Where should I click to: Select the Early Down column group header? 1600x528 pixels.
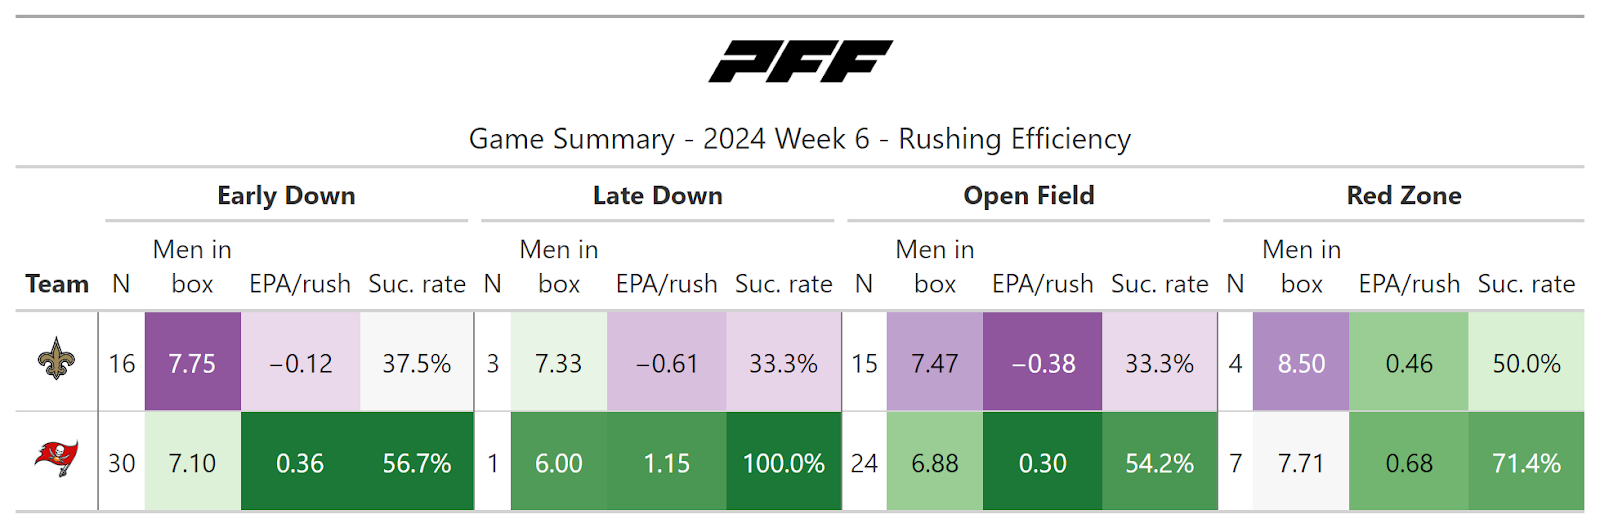pos(286,196)
